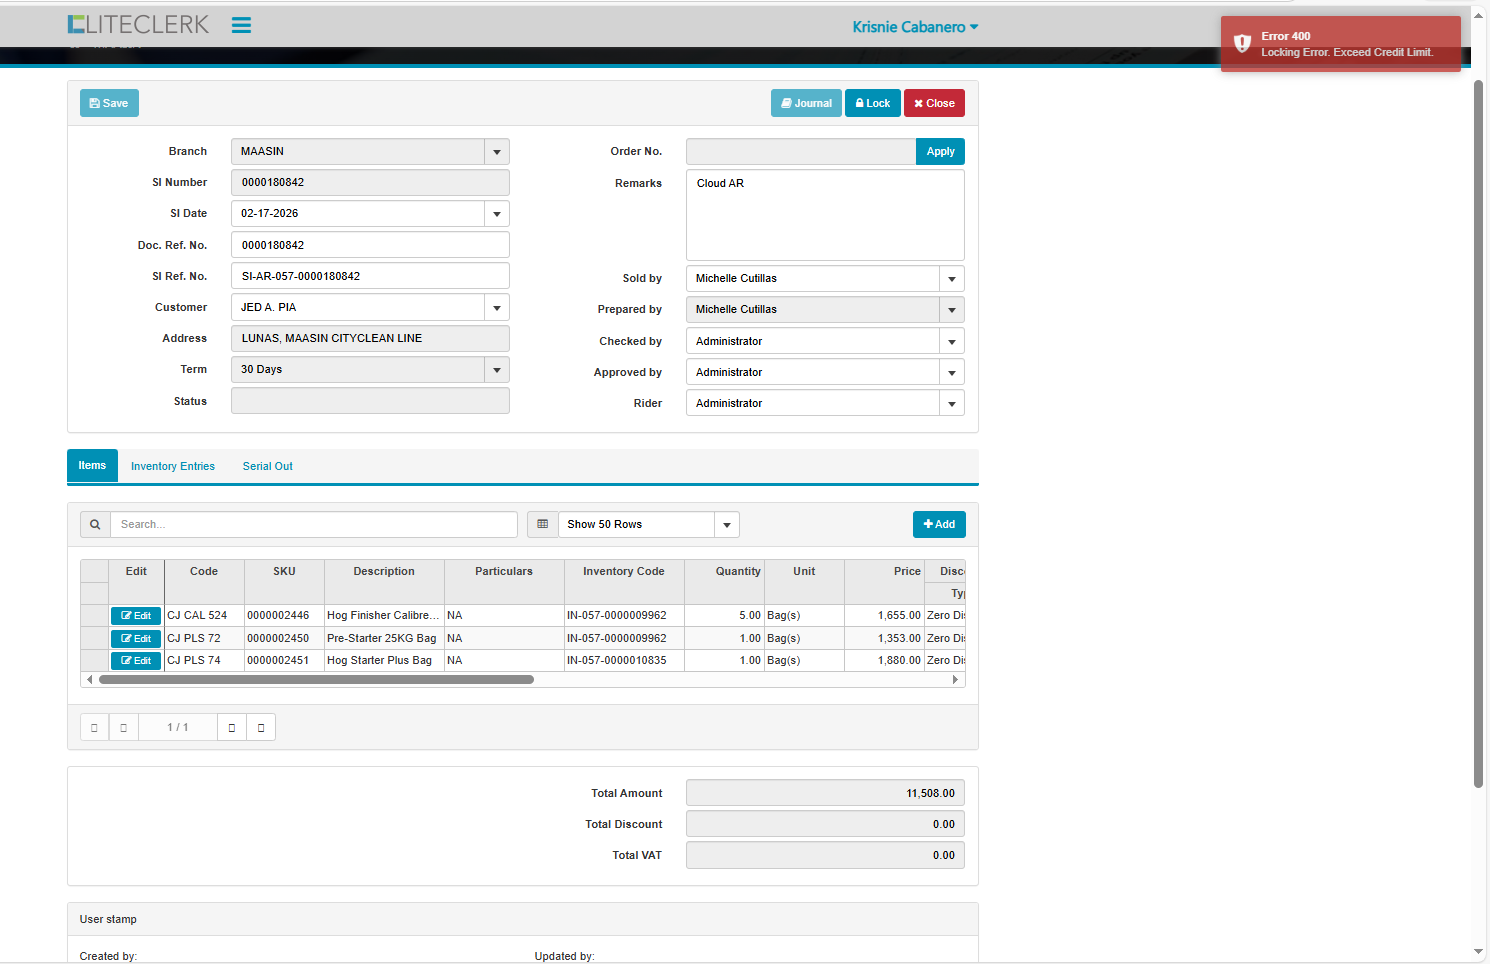Edit the CJ PLS 74 item row
This screenshot has width=1490, height=964.
136,661
